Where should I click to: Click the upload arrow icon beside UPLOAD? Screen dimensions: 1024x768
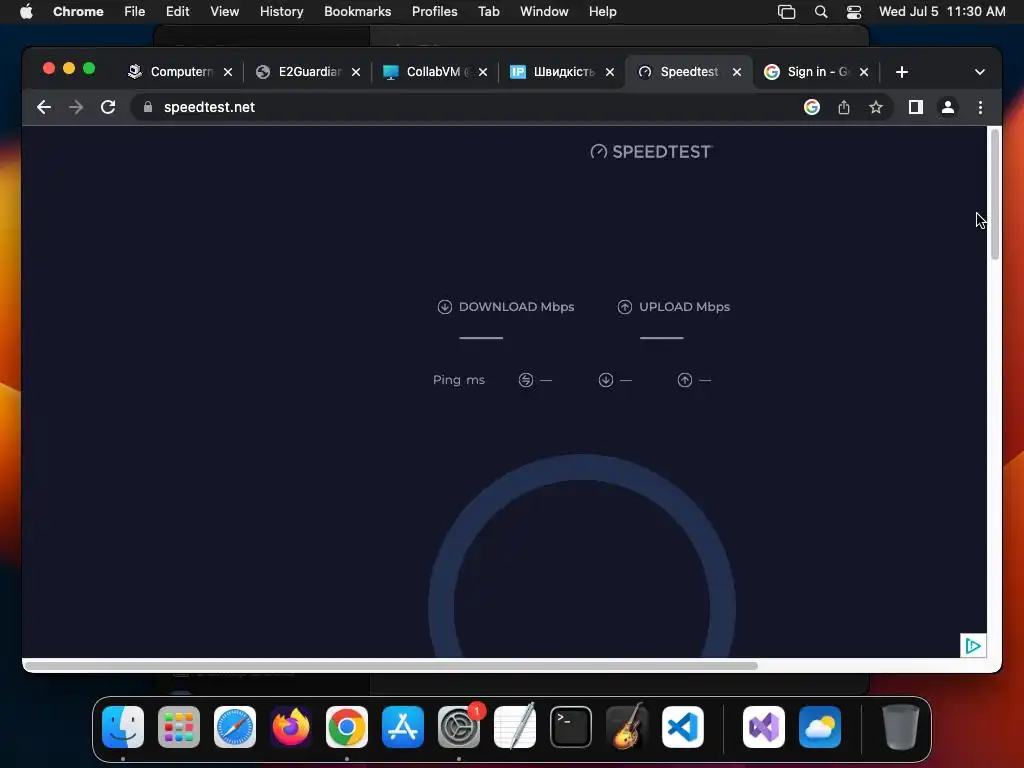(x=625, y=307)
